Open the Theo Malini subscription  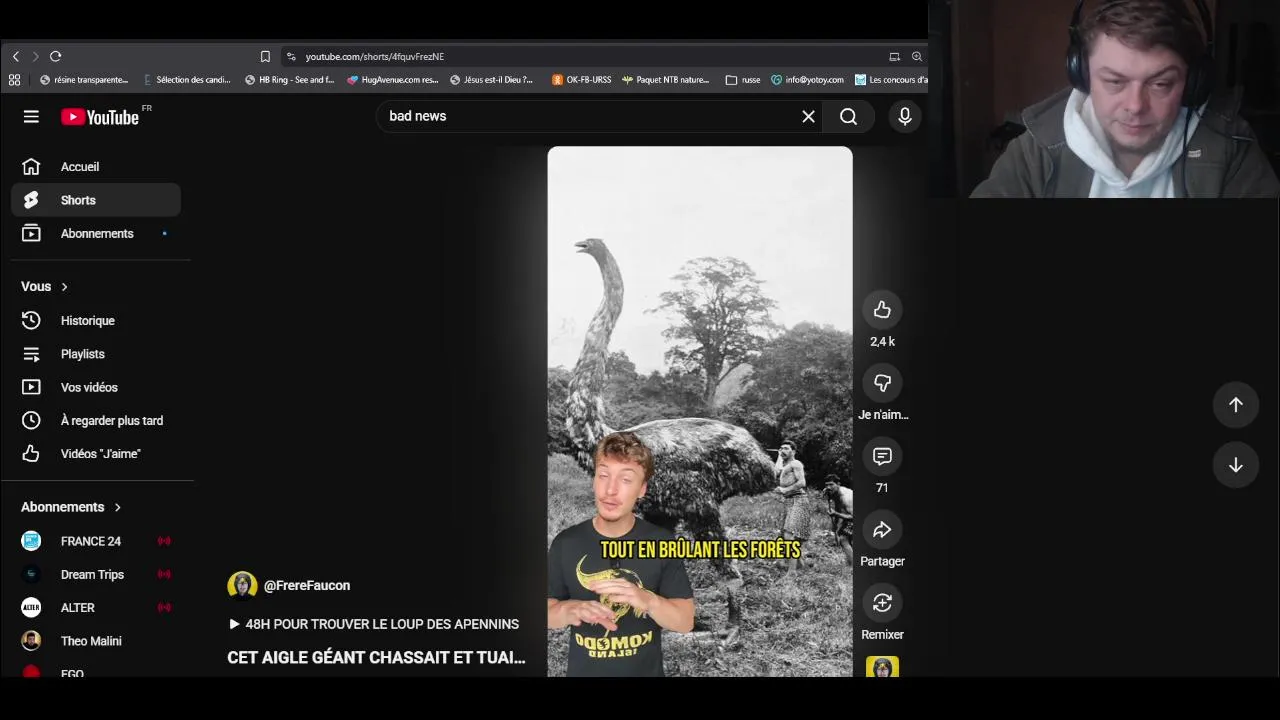[x=96, y=641]
